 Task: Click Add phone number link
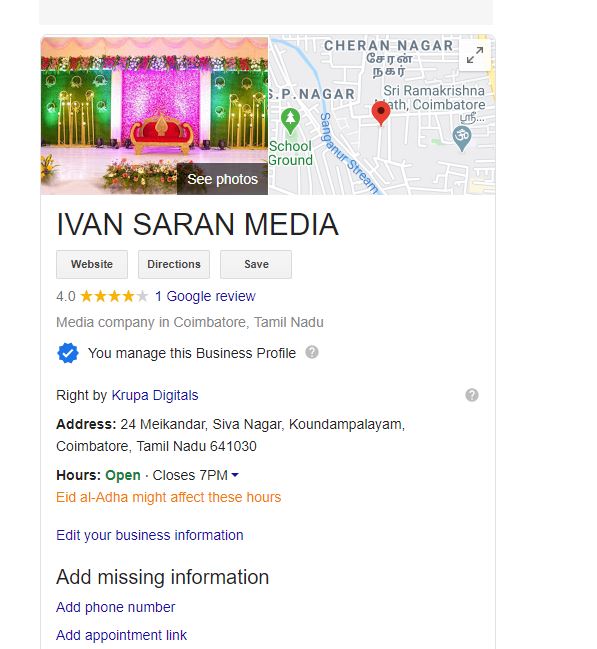pyautogui.click(x=116, y=607)
